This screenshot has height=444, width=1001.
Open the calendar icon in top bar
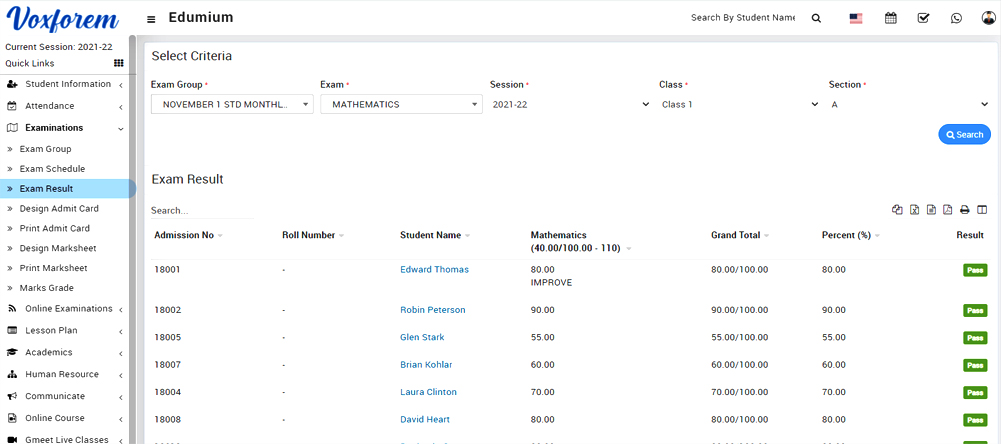point(890,18)
